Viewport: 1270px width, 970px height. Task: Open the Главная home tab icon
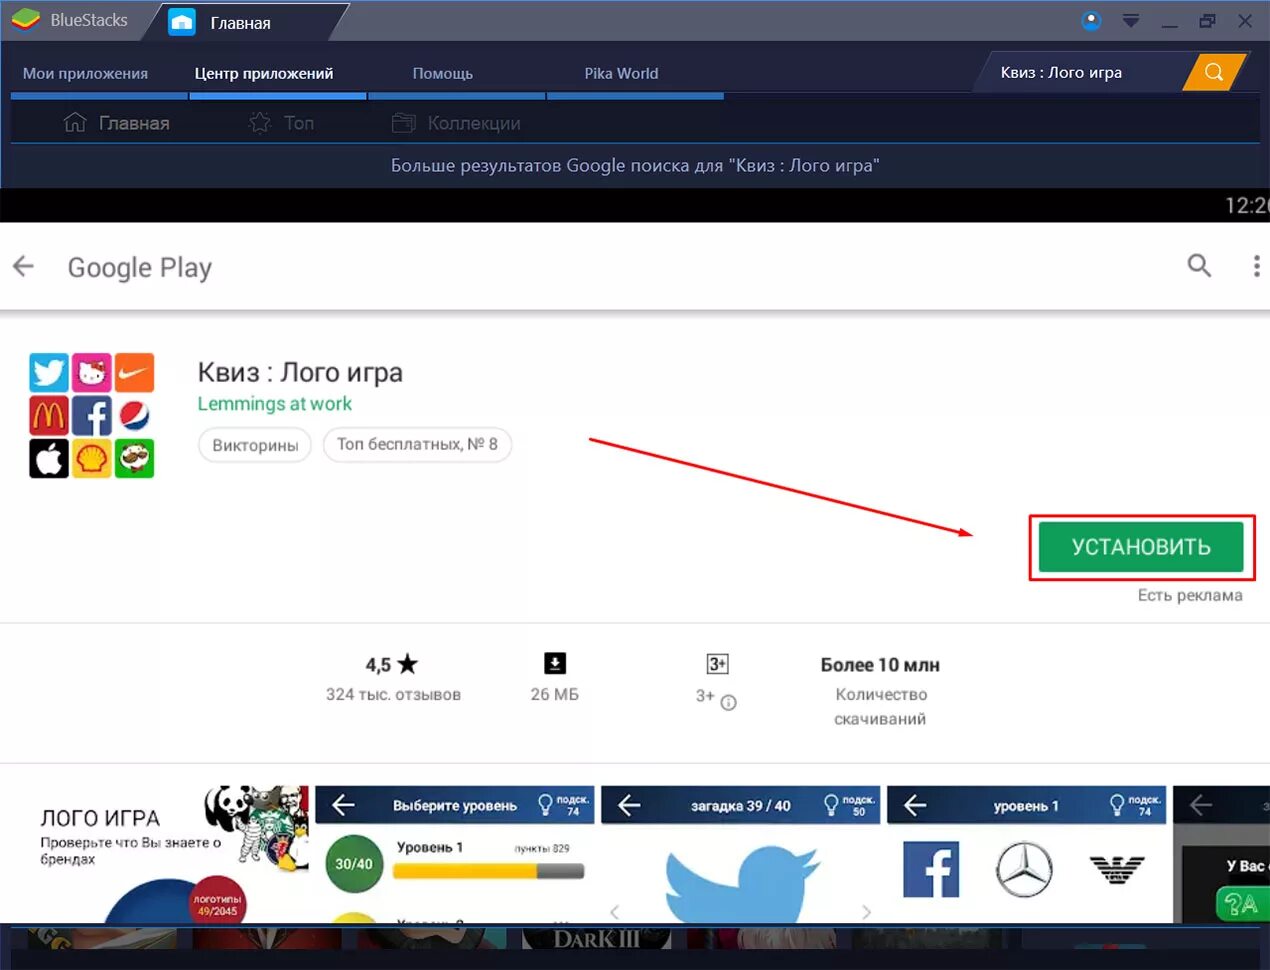tap(182, 22)
